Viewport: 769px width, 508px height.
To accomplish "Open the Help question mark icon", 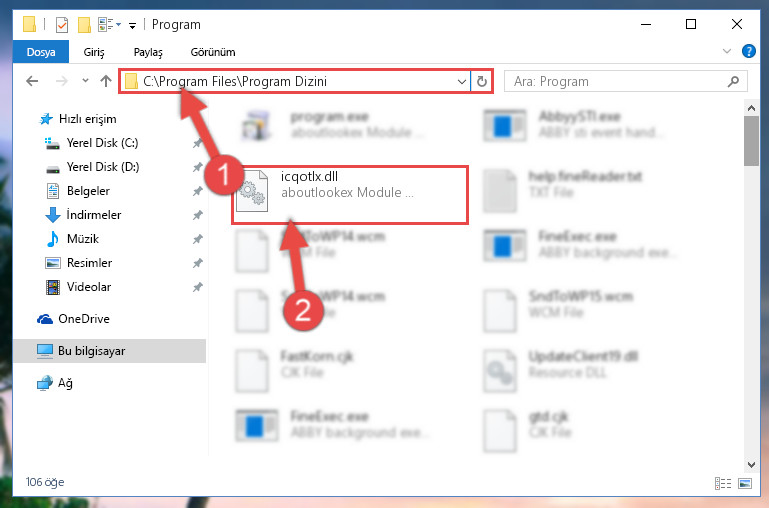I will pos(748,51).
